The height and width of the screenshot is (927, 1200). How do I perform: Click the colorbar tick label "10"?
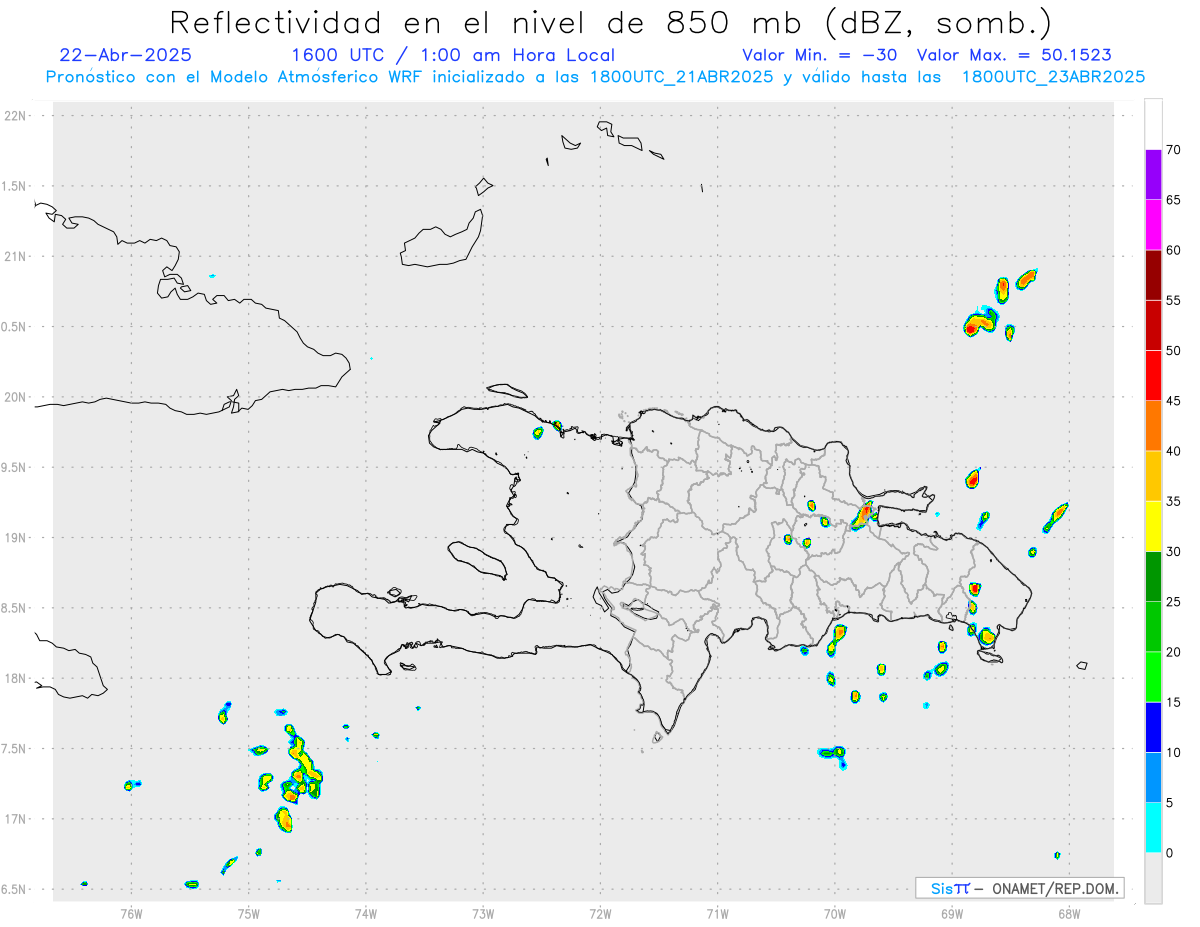(1175, 753)
